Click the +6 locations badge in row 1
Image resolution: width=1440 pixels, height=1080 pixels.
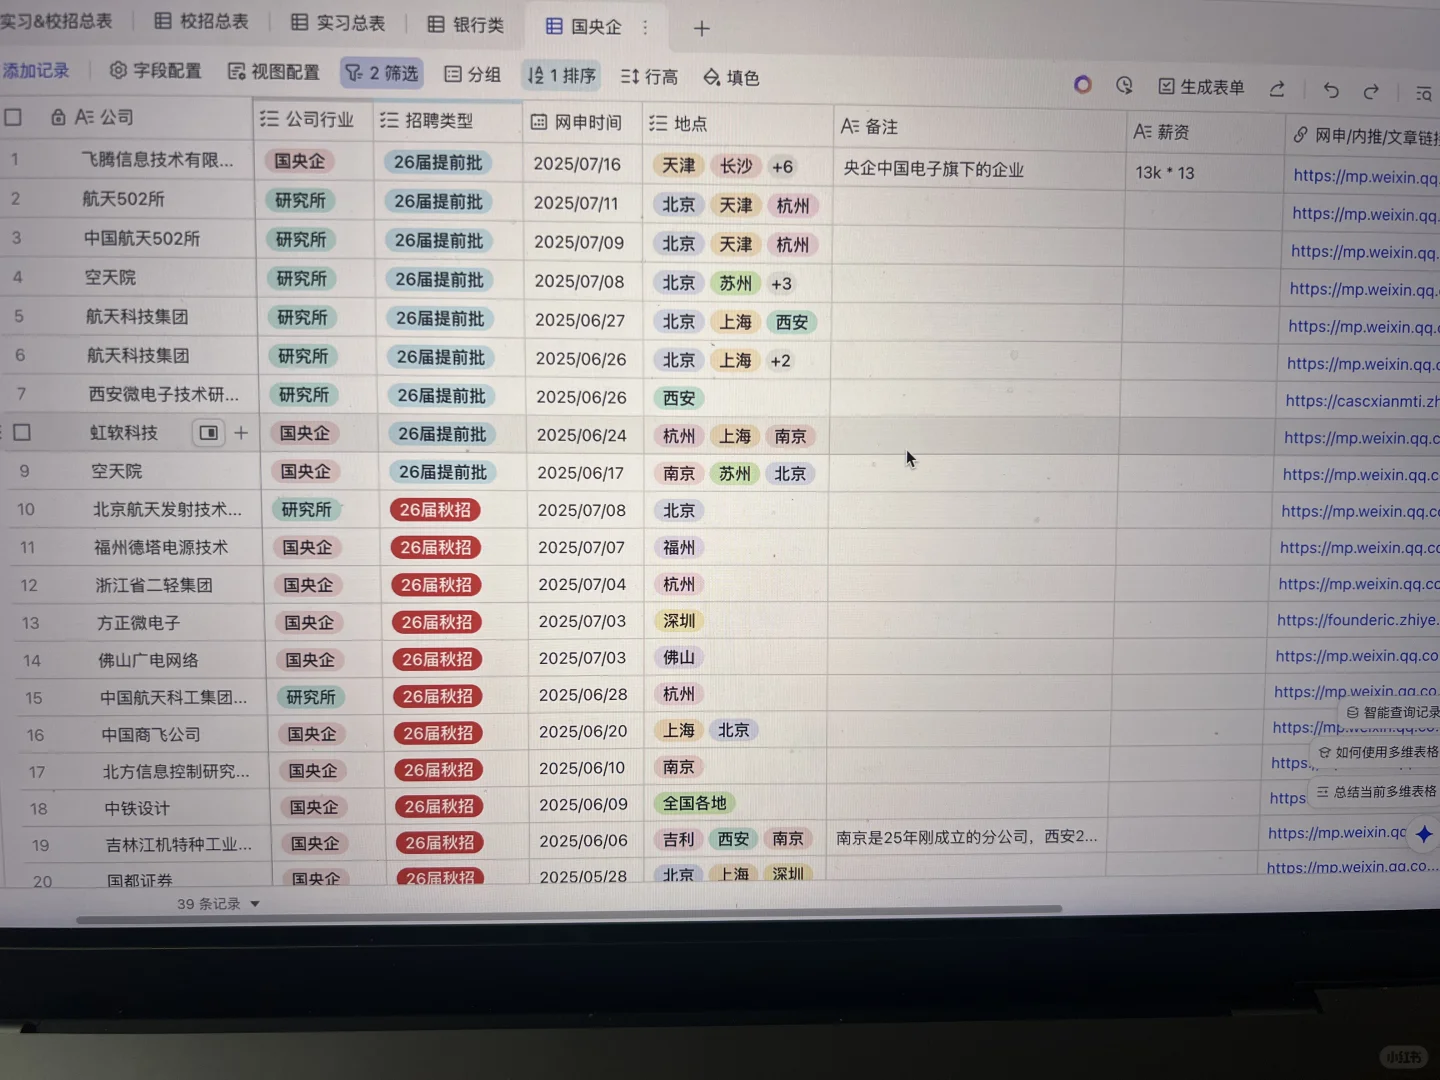pos(782,167)
